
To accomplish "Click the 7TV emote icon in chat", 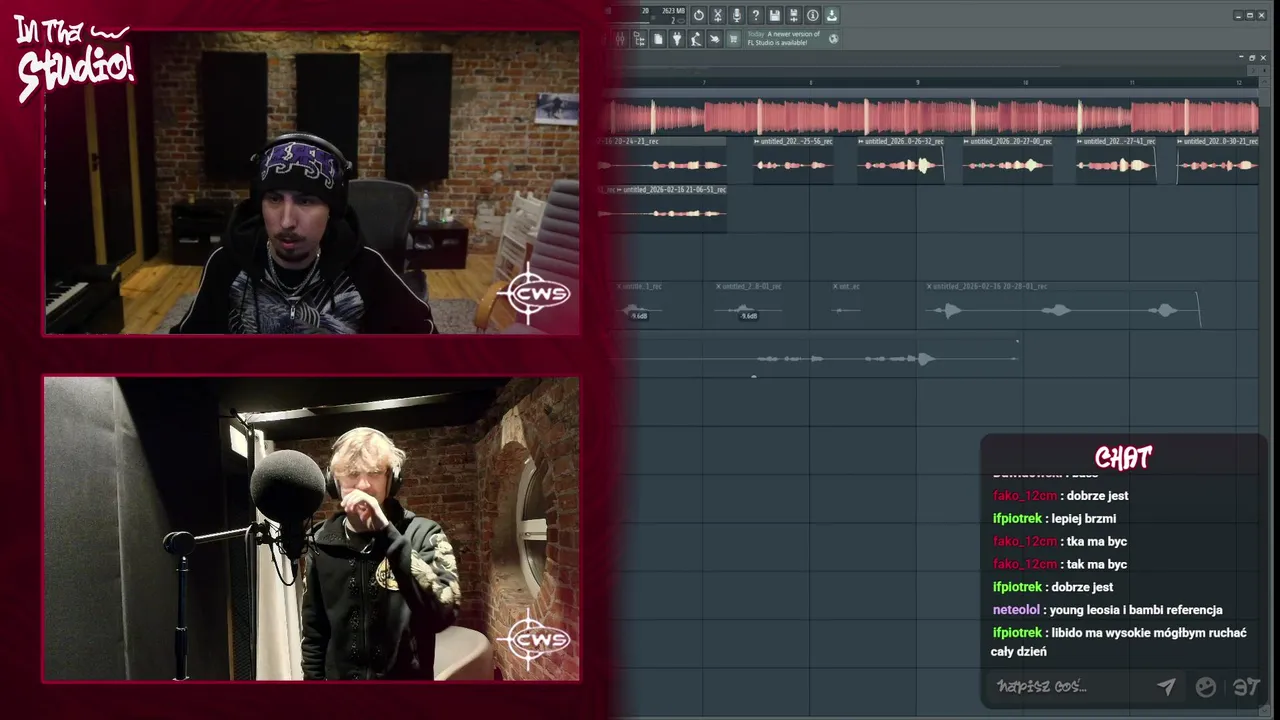I will pyautogui.click(x=1246, y=686).
